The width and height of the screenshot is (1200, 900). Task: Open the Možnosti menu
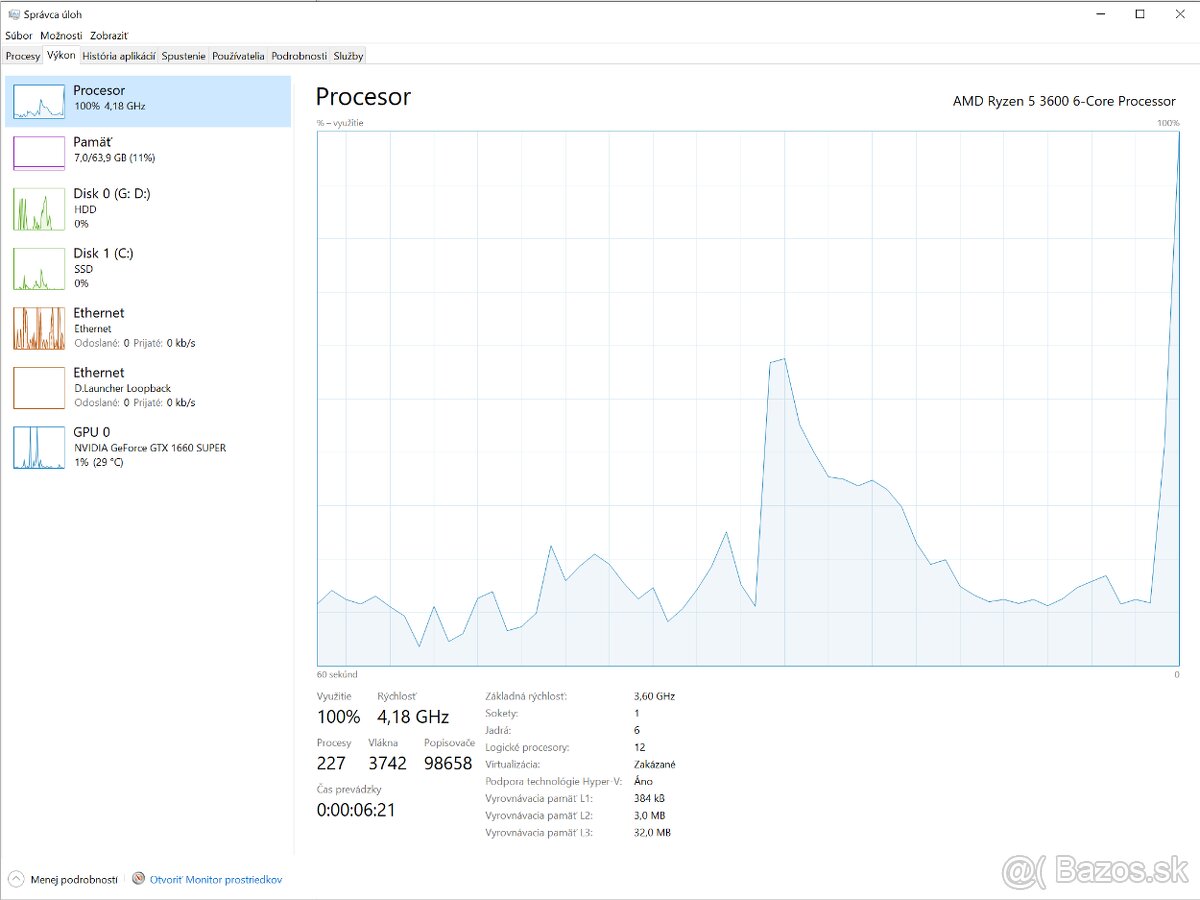point(61,35)
